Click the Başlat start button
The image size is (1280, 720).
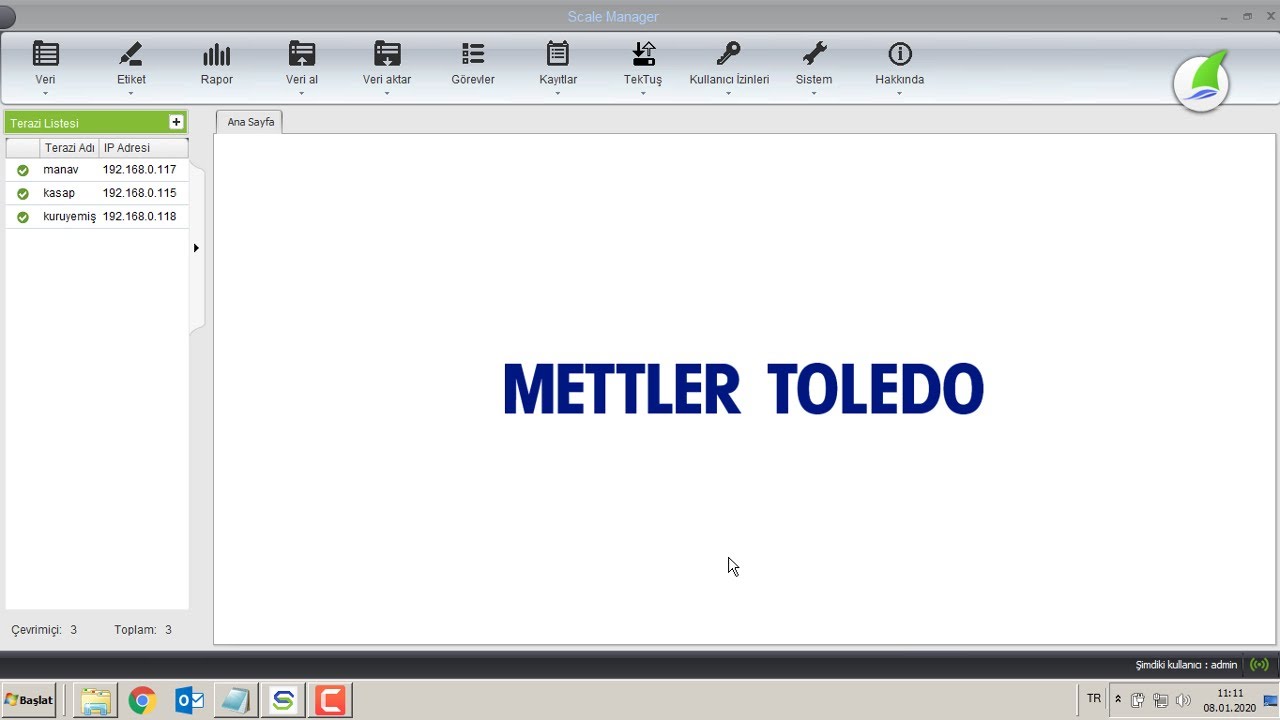tap(29, 701)
